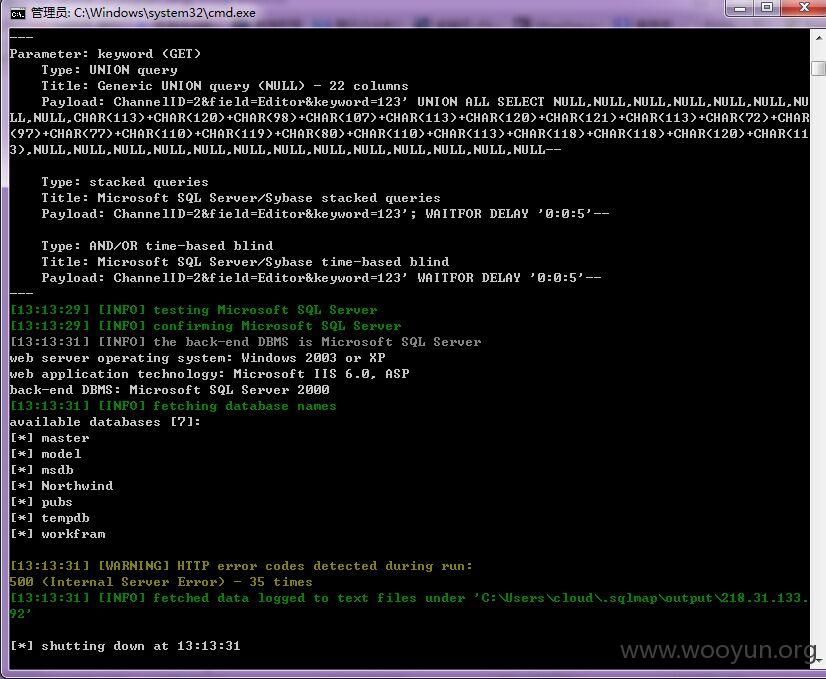The width and height of the screenshot is (826, 679).
Task: Click the 'fetched data logged to text files' line
Action: 409,606
